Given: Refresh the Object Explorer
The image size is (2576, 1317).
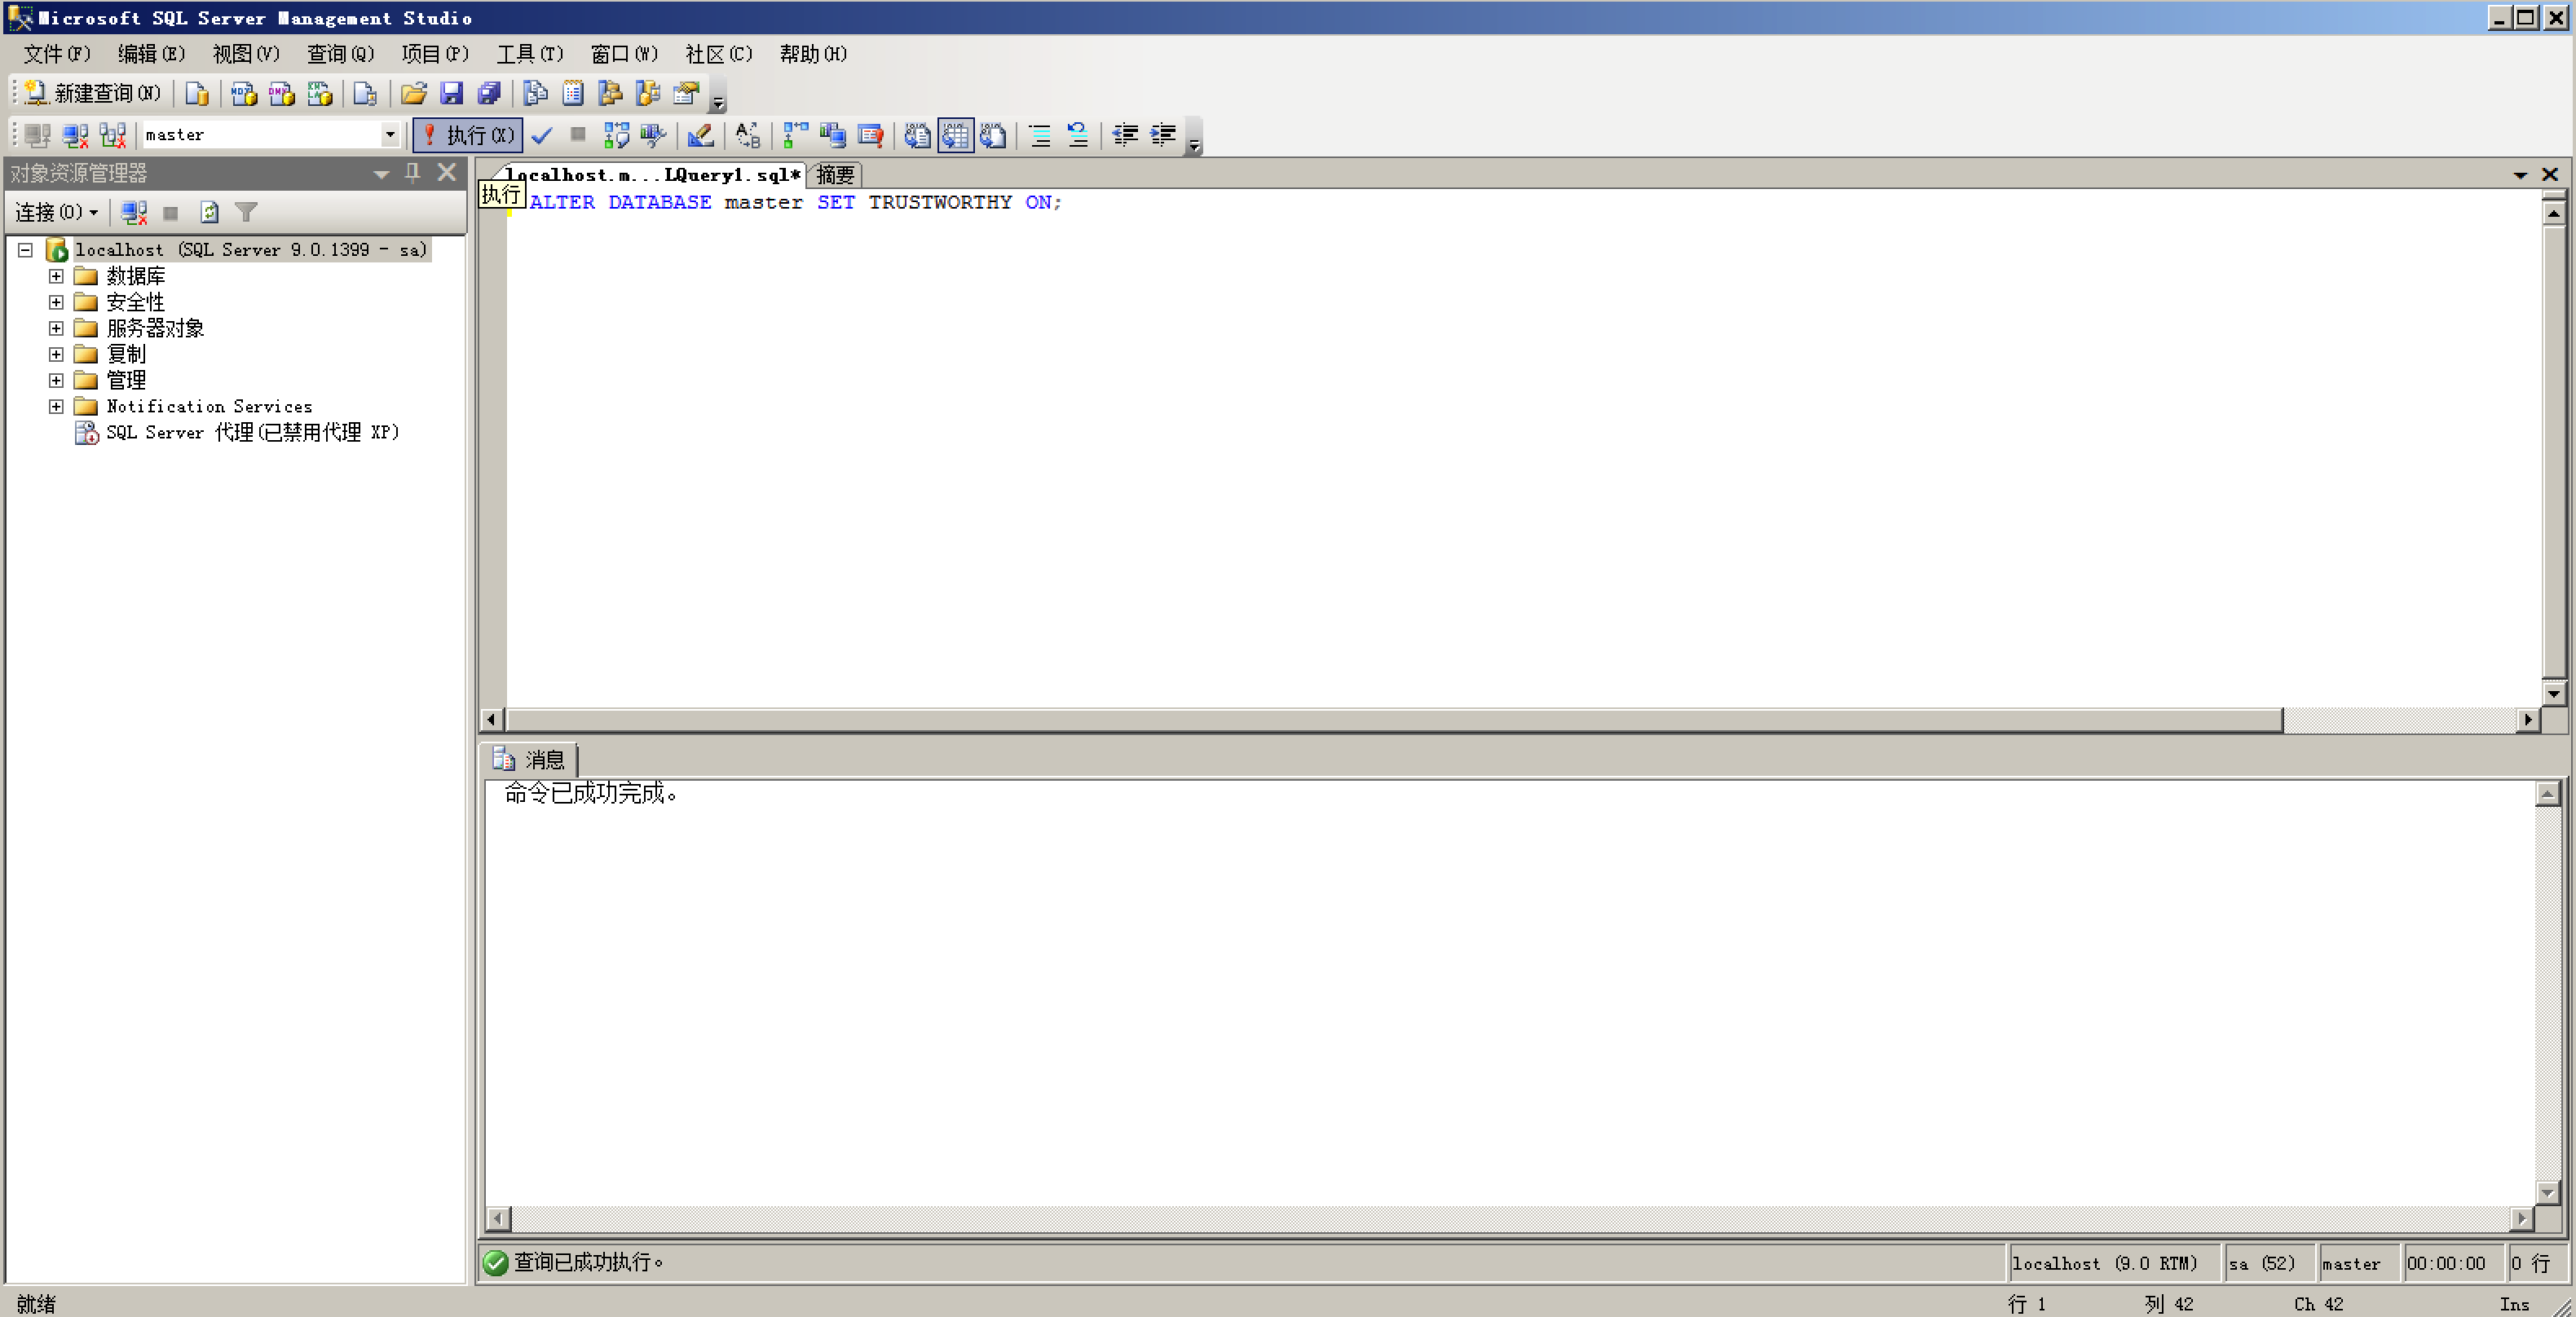Looking at the screenshot, I should tap(209, 212).
